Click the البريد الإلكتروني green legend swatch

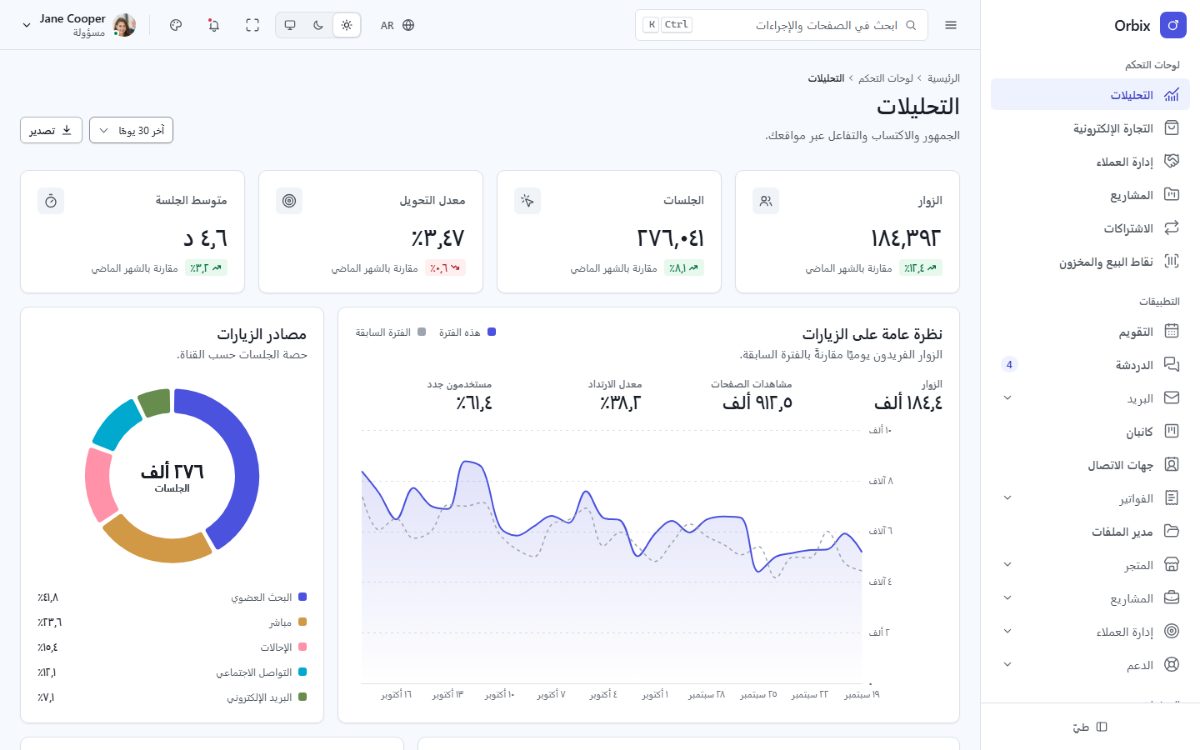302,697
